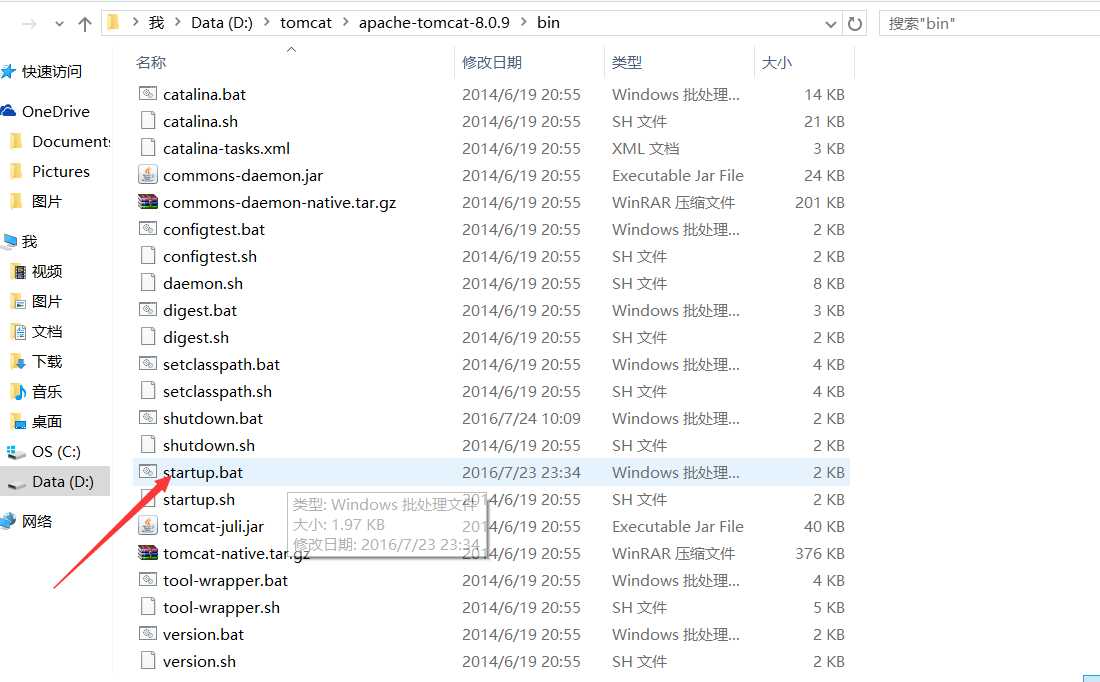Screen dimensions: 1100x682
Task: Click the shutdown.bat file icon
Action: [x=147, y=418]
